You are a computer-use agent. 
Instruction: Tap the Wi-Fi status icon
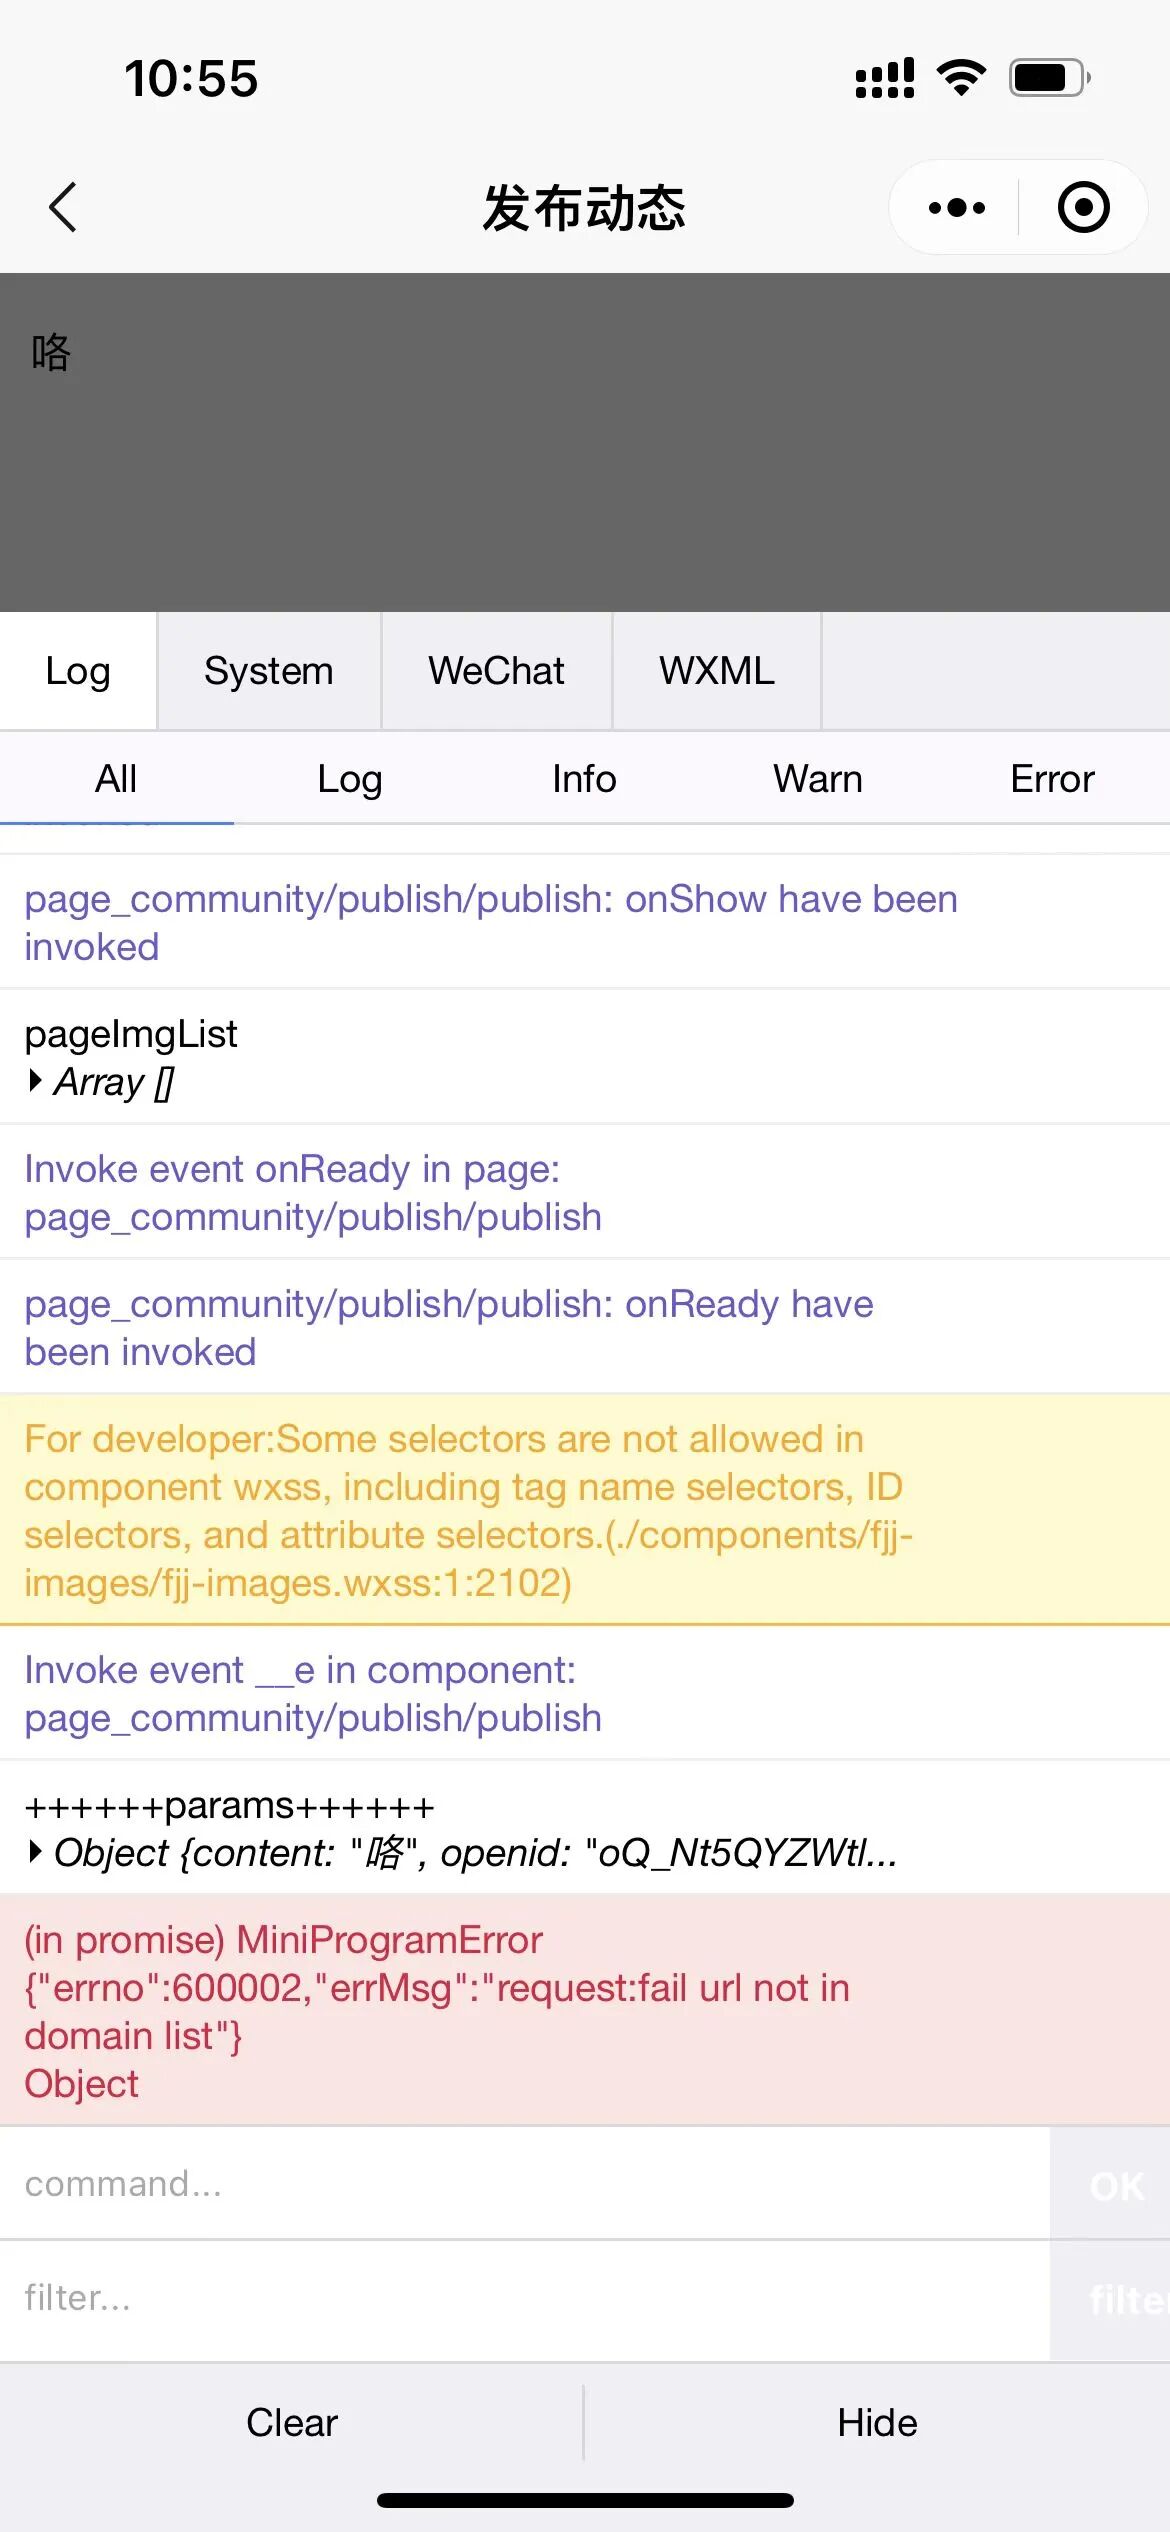click(961, 77)
